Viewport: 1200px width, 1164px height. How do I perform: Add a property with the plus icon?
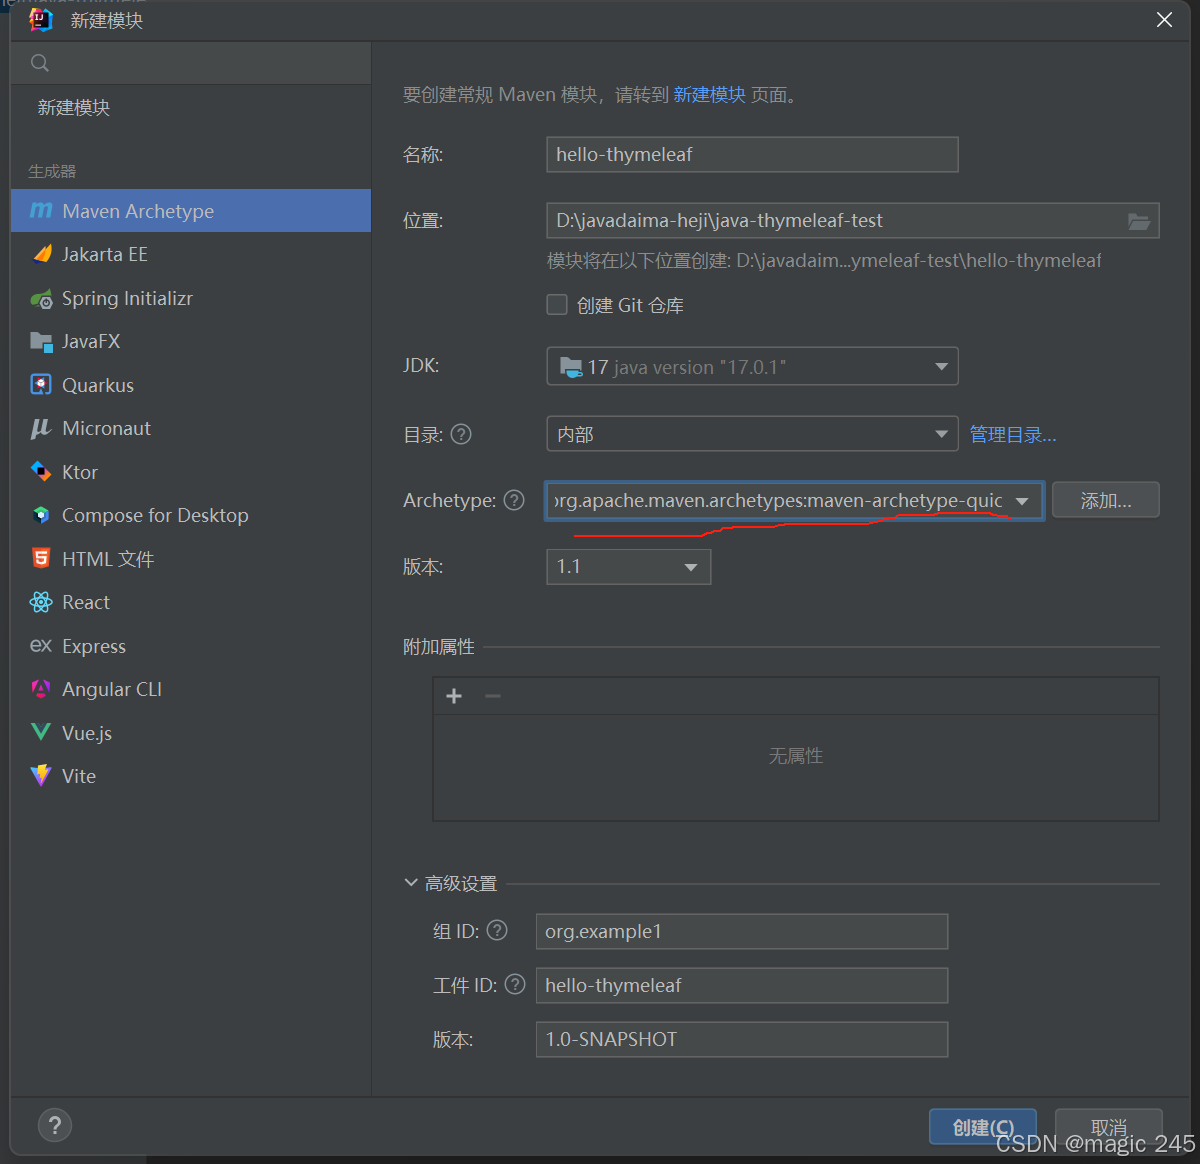[x=454, y=696]
